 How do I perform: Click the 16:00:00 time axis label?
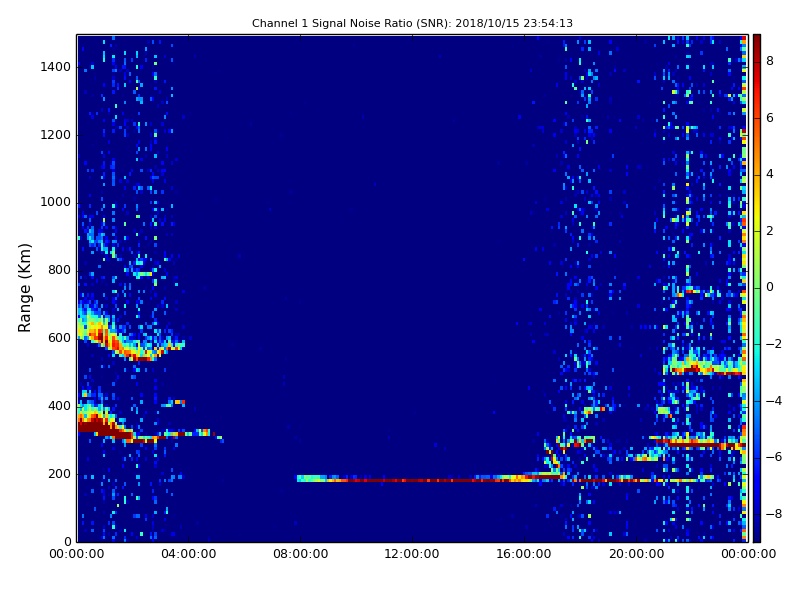(524, 554)
